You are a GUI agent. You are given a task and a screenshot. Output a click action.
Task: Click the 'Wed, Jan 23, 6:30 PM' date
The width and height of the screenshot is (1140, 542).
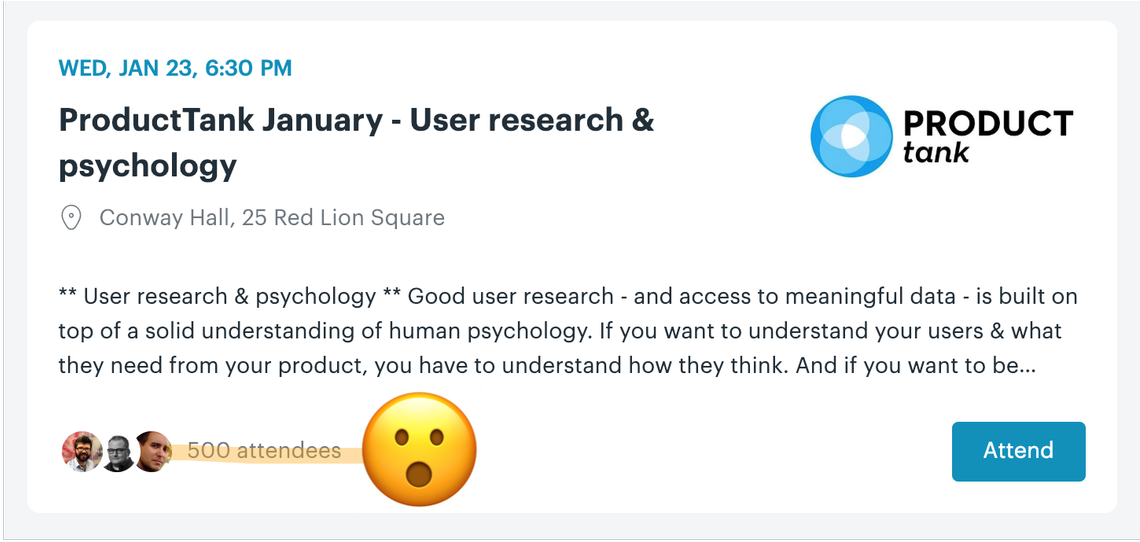[x=175, y=68]
